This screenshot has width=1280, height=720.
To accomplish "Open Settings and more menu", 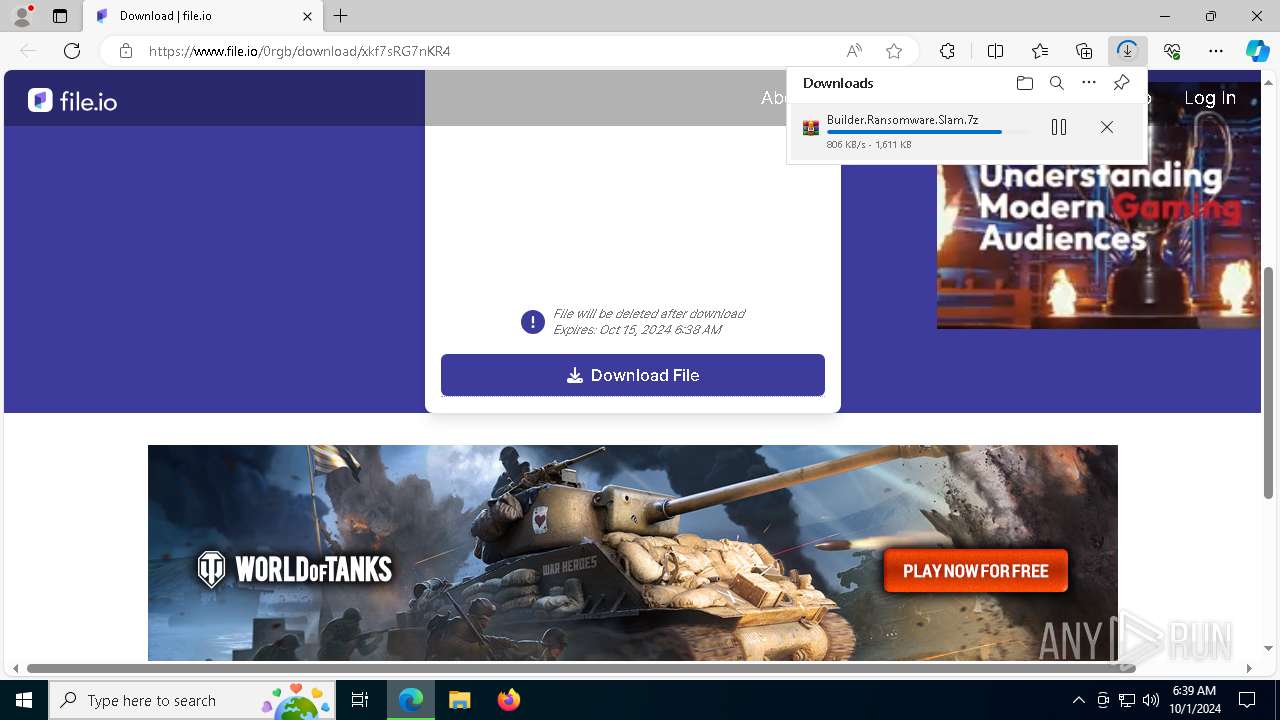I will 1216,51.
